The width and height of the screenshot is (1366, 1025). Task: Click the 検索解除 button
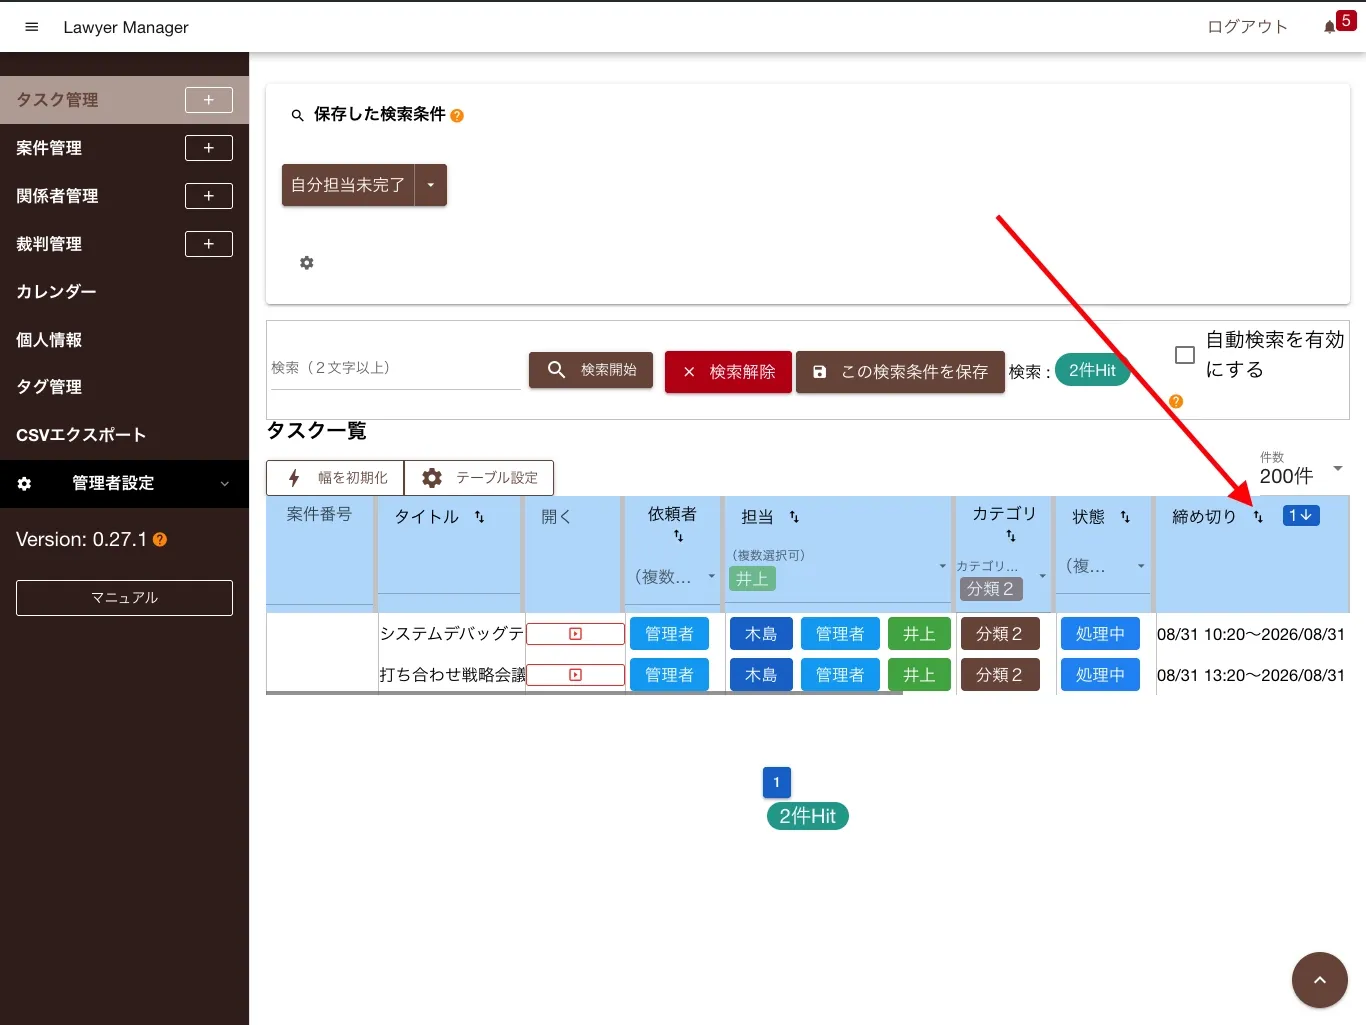pyautogui.click(x=728, y=372)
